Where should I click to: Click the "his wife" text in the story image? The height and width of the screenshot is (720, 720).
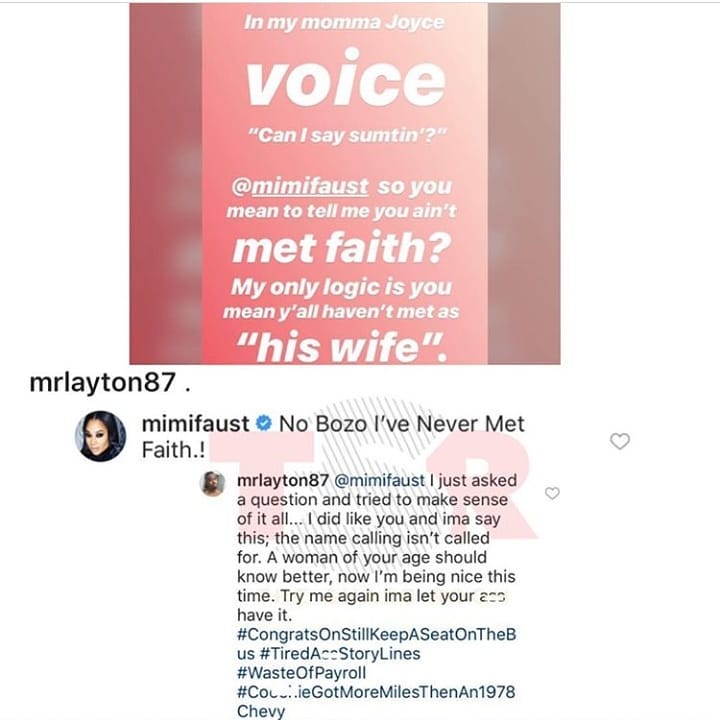point(342,347)
